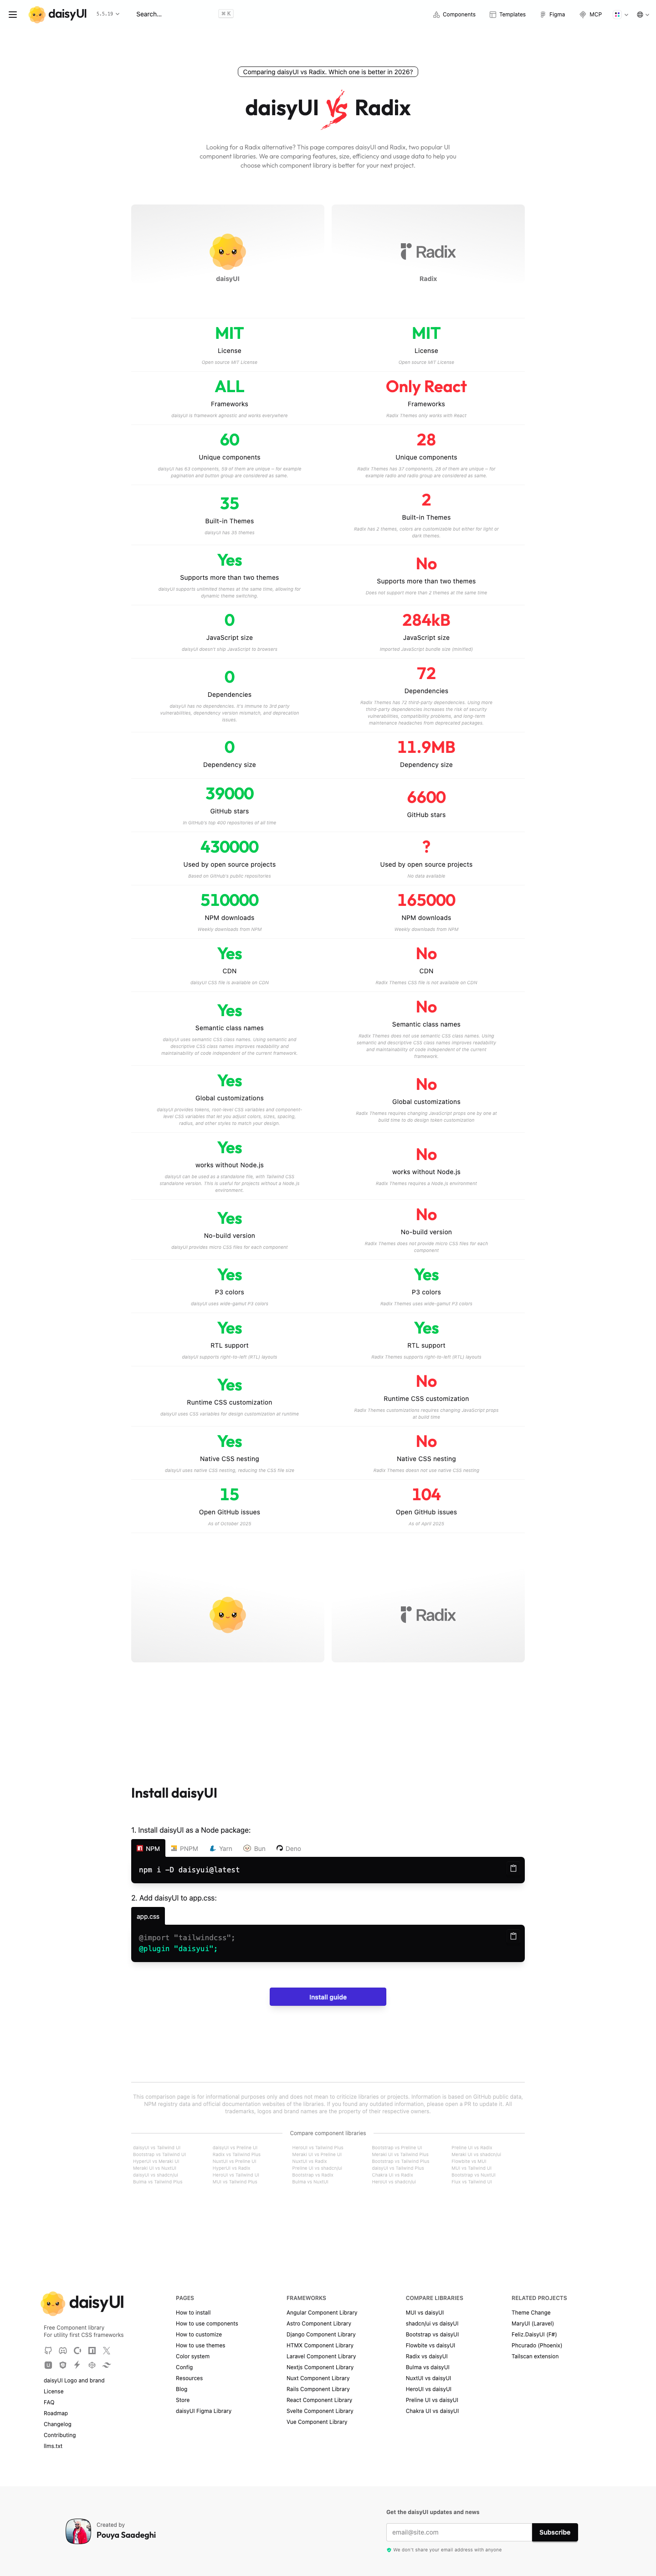Open the hamburger sidebar menu

[12, 14]
